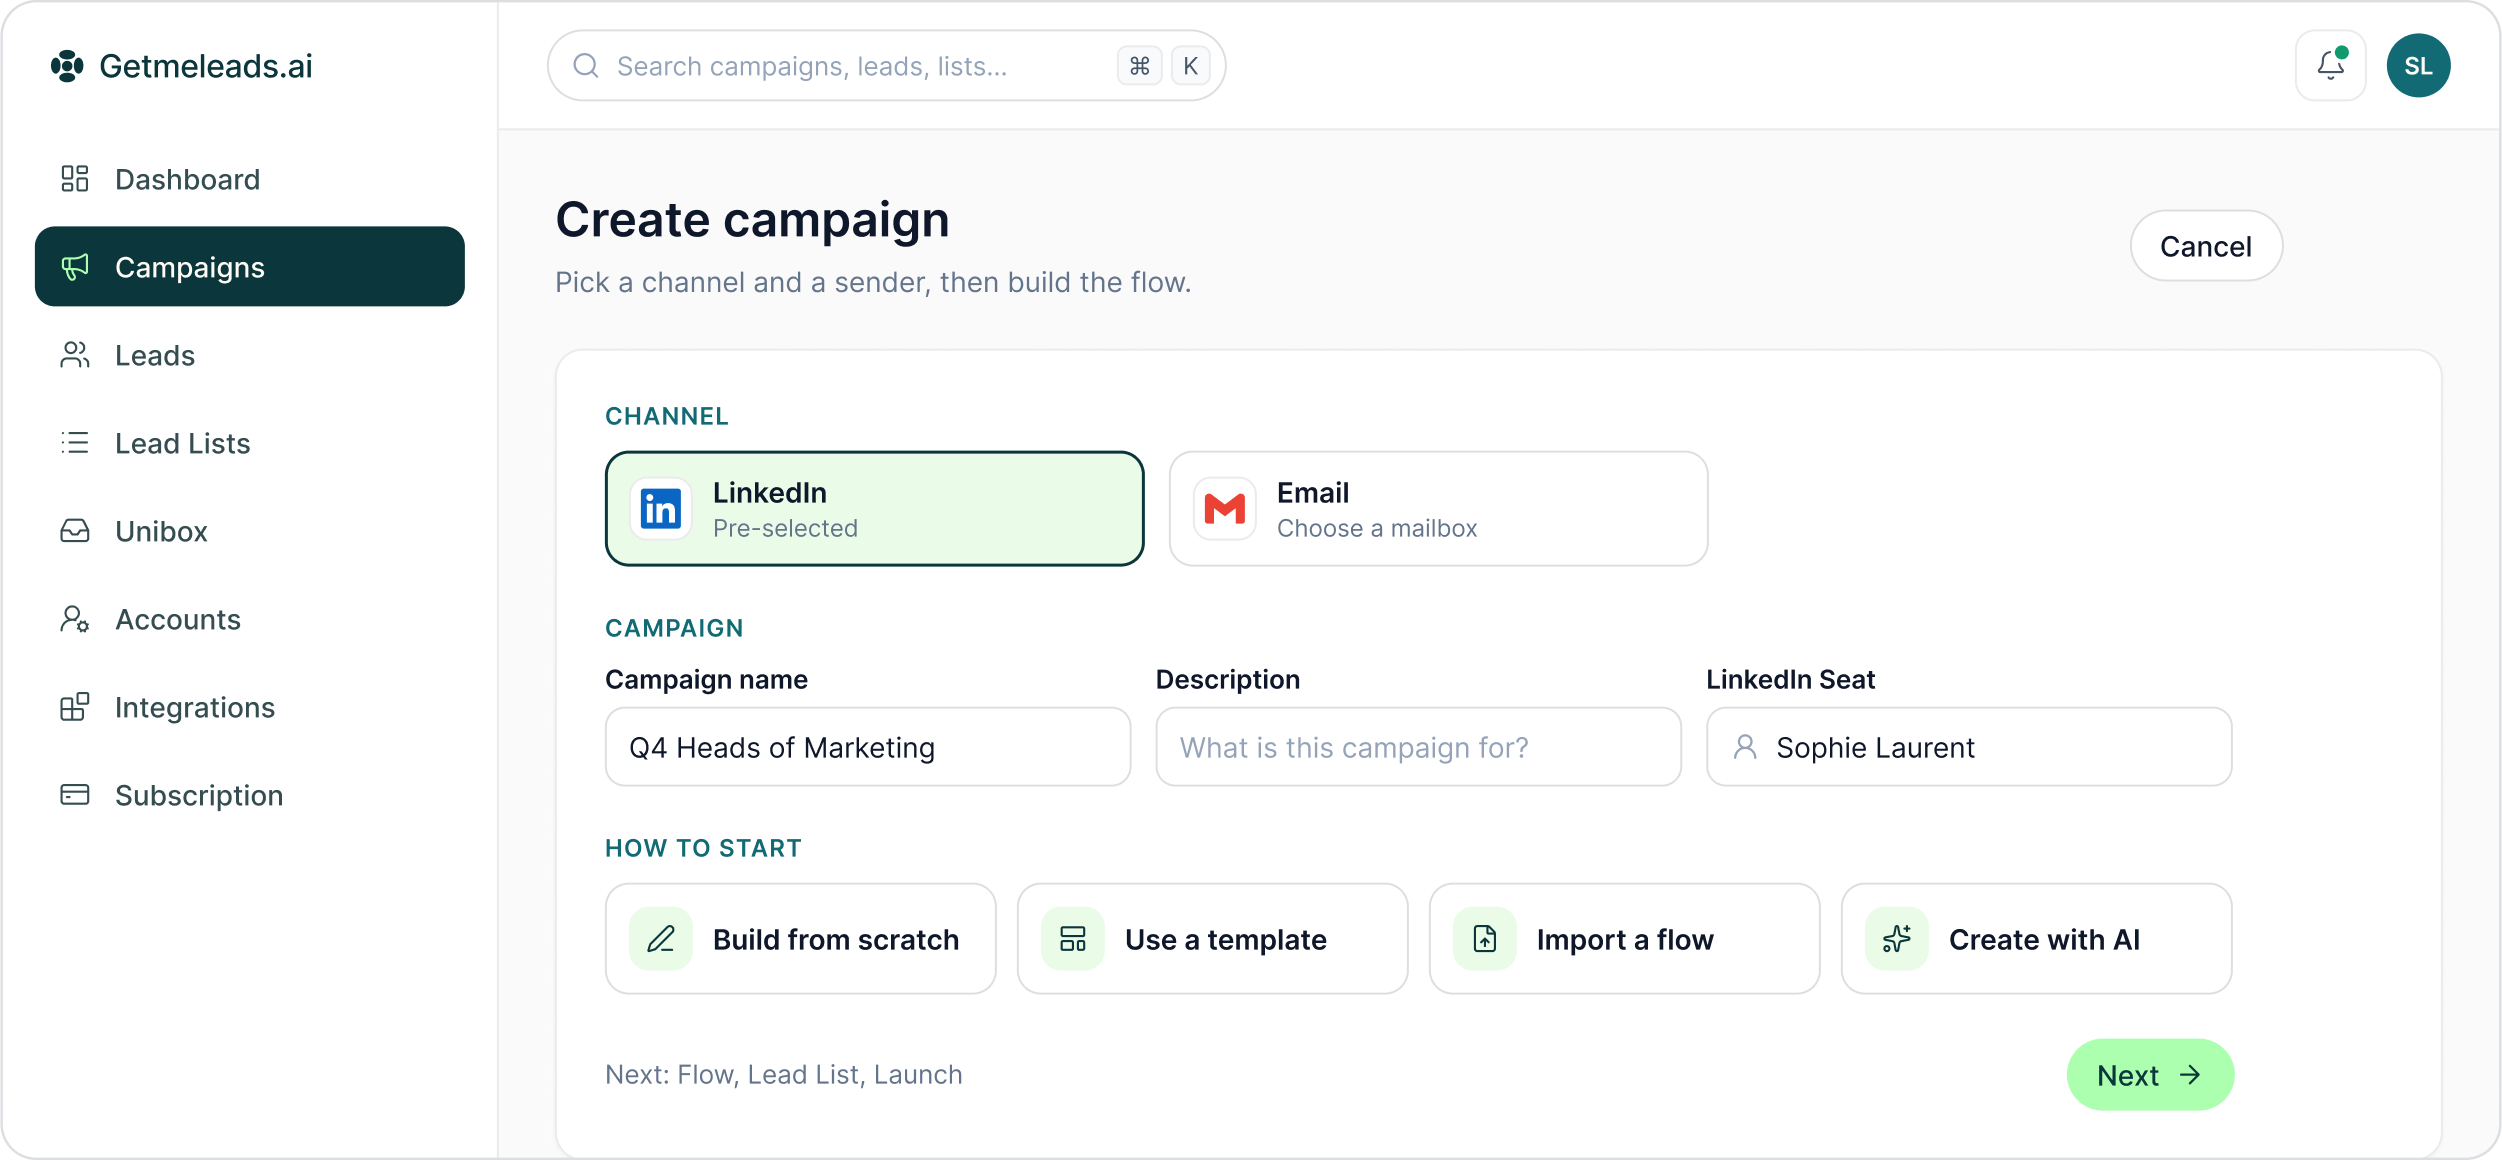Viewport: 2502px width, 1160px height.
Task: Click 'Next: Flow, Lead List, Launch' text
Action: click(784, 1075)
